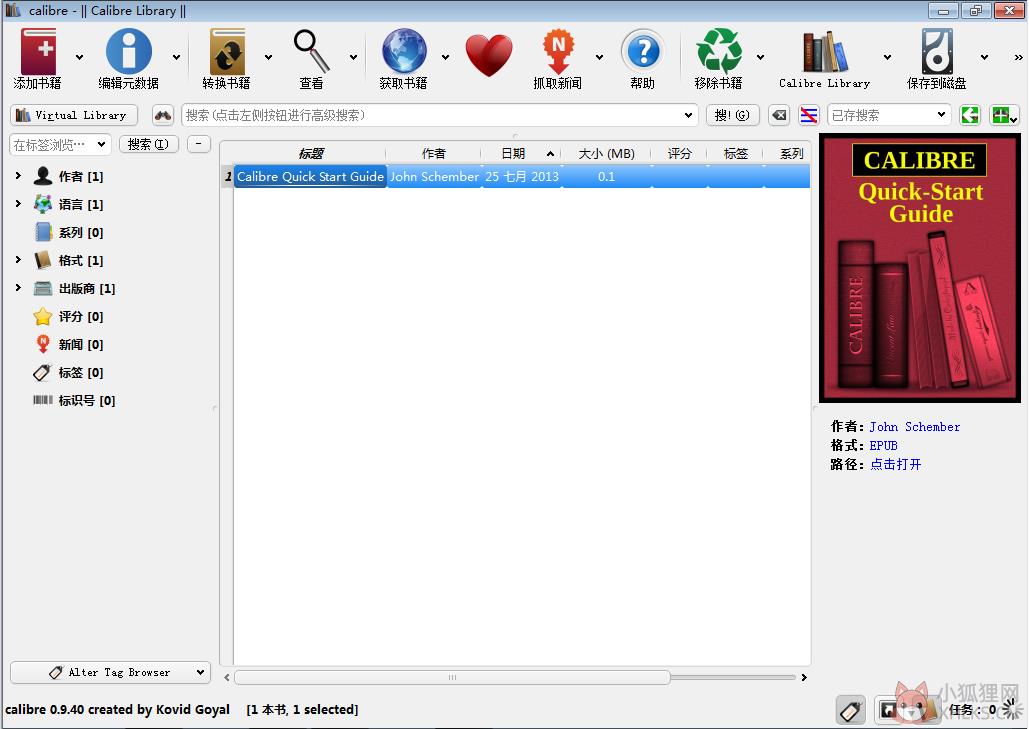This screenshot has height=729, width=1029.
Task: Click the Remove books recycle icon
Action: tap(719, 51)
